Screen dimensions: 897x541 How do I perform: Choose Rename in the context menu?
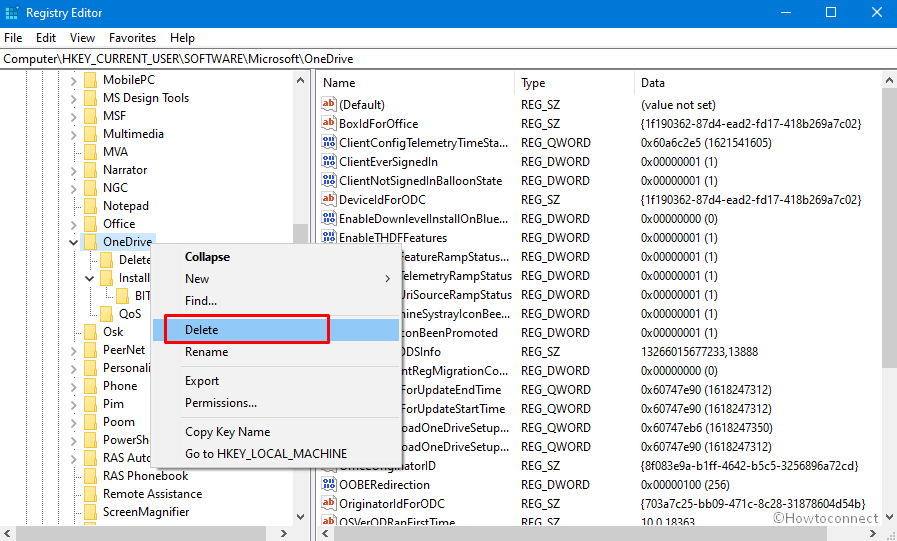click(x=276, y=352)
